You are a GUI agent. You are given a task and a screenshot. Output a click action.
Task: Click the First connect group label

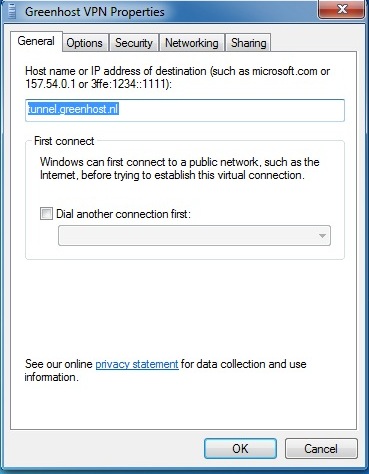coord(64,141)
